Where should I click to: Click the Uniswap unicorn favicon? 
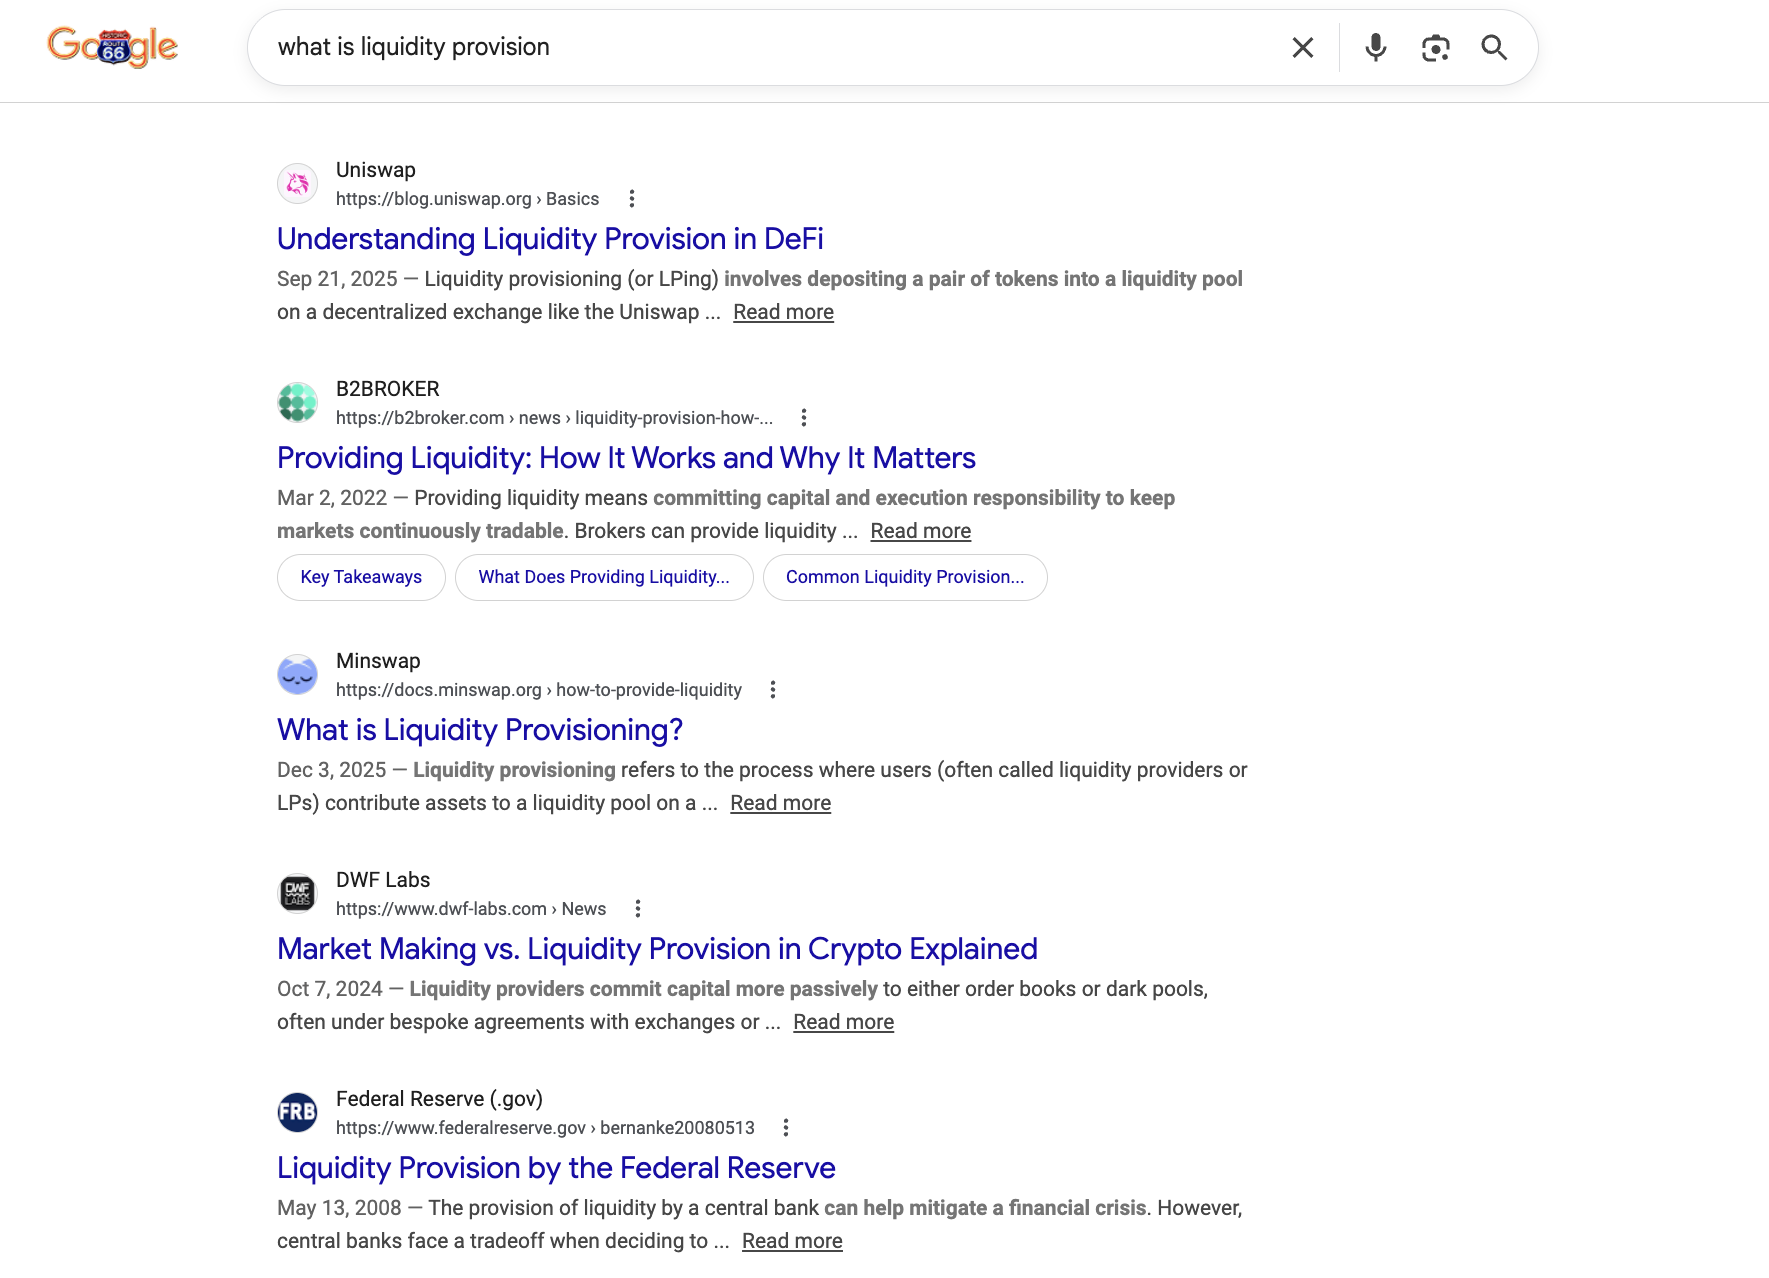tap(297, 184)
